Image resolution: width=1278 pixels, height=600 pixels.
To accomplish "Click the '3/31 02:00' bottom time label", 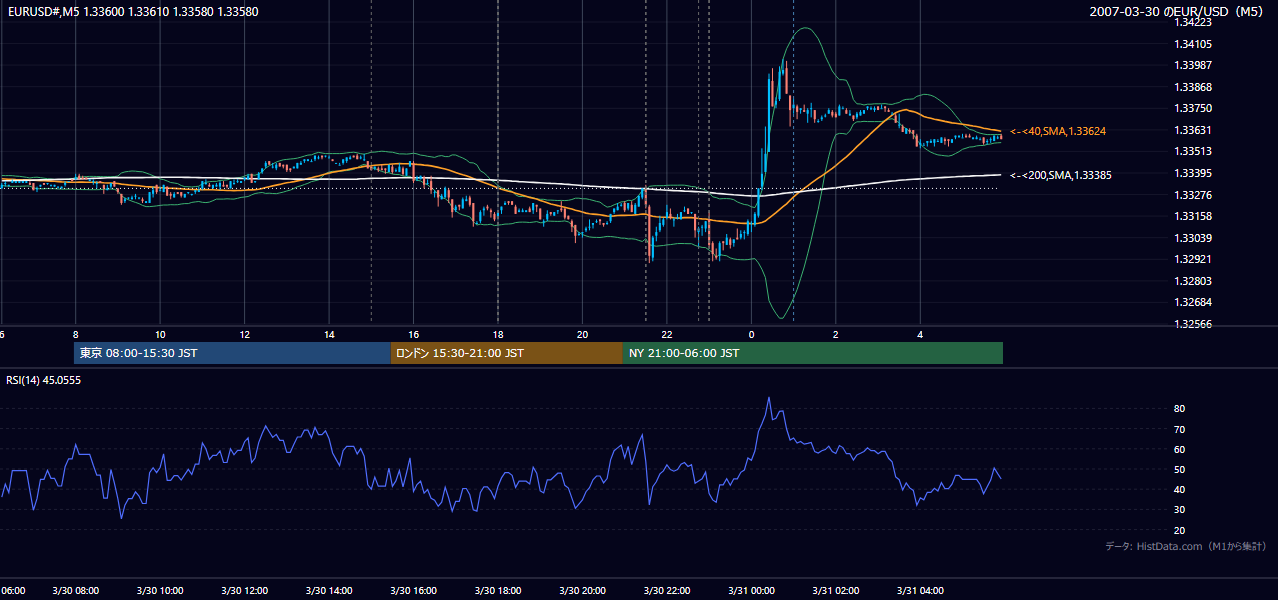I will click(x=836, y=591).
